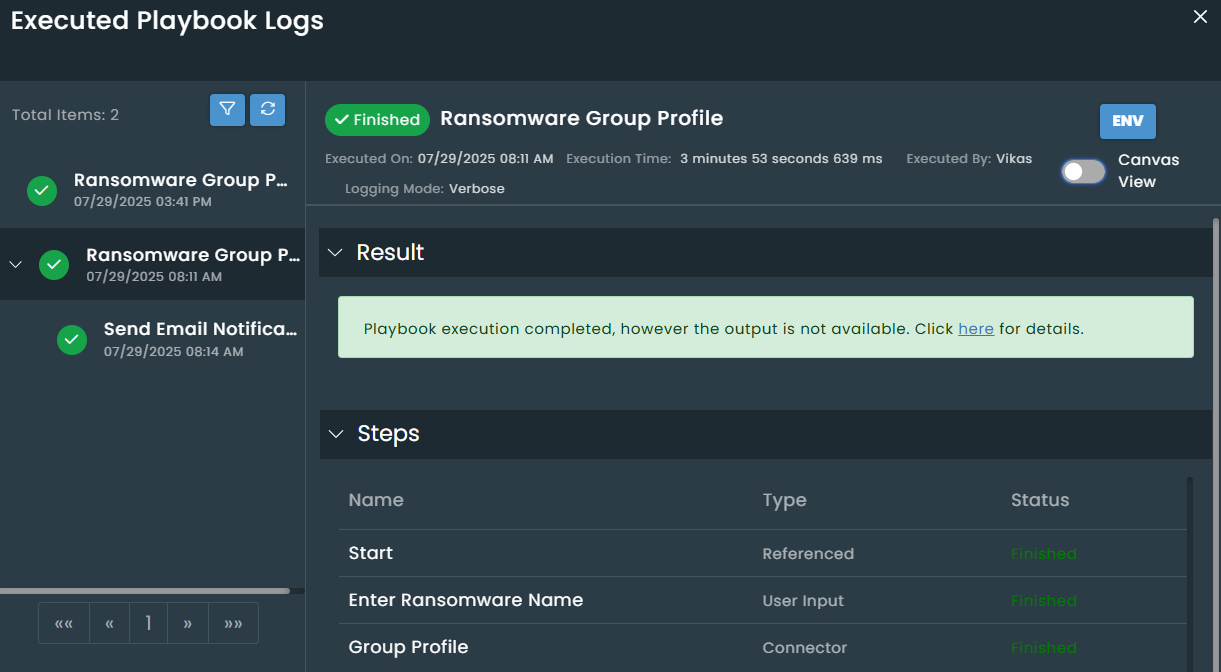Click green check icon of 08:11 AM log
This screenshot has height=672, width=1221.
(54, 265)
